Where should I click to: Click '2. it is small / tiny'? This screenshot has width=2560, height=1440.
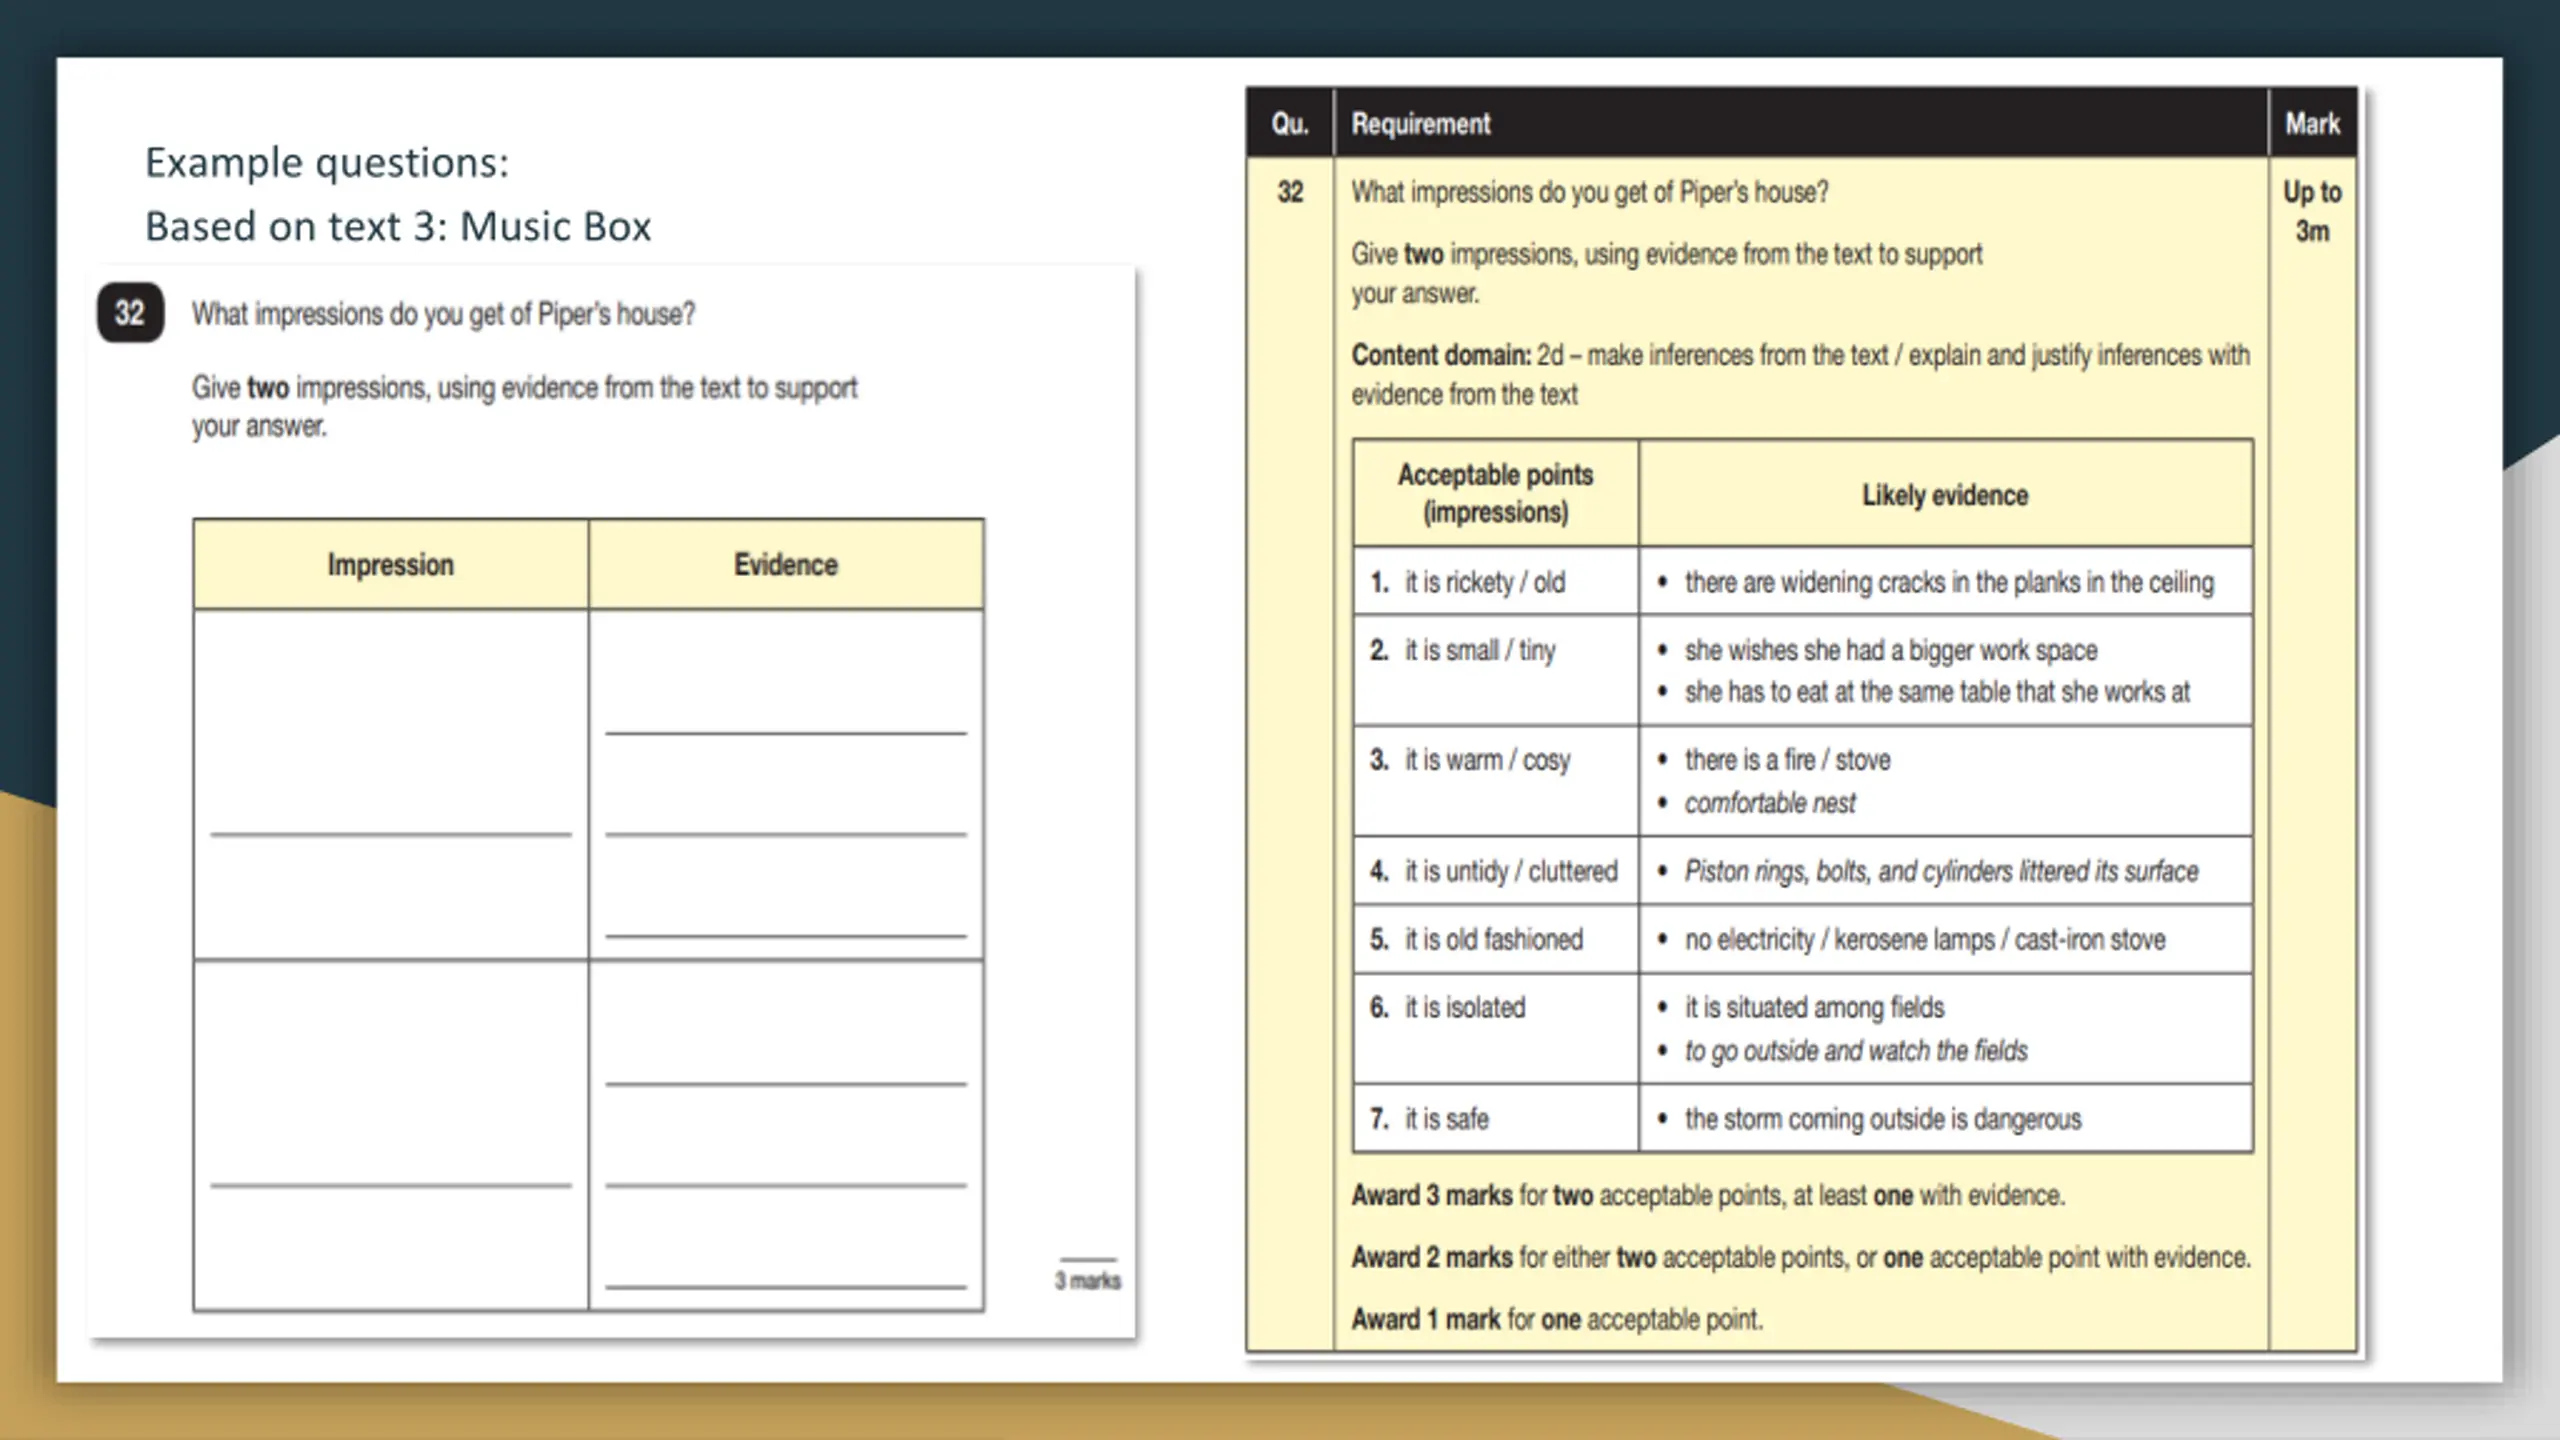coord(1463,651)
